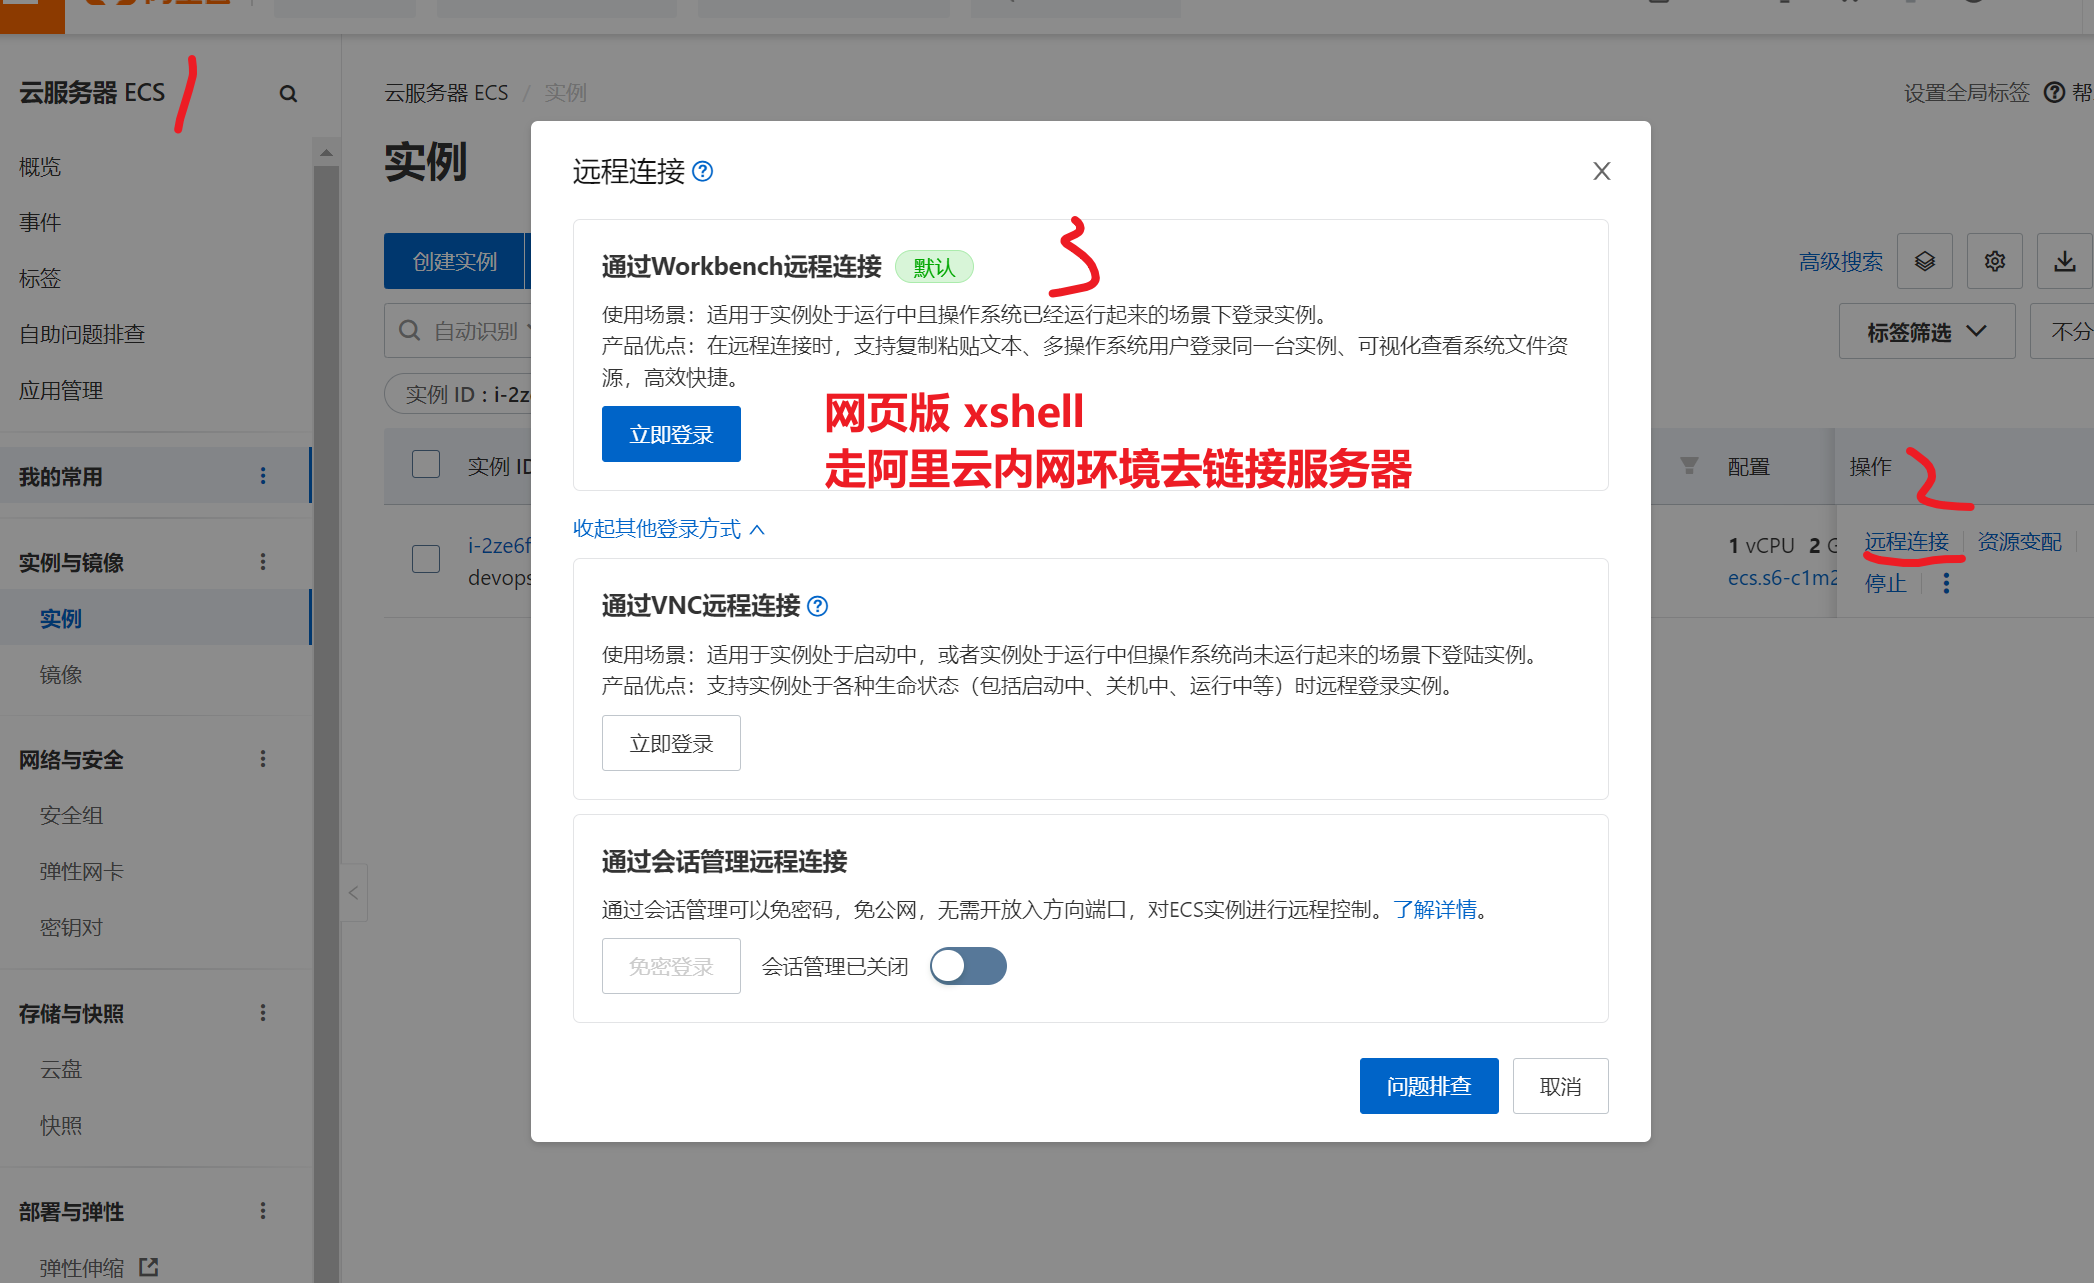Open the settings gear icon
Image resolution: width=2094 pixels, height=1283 pixels.
[1994, 262]
